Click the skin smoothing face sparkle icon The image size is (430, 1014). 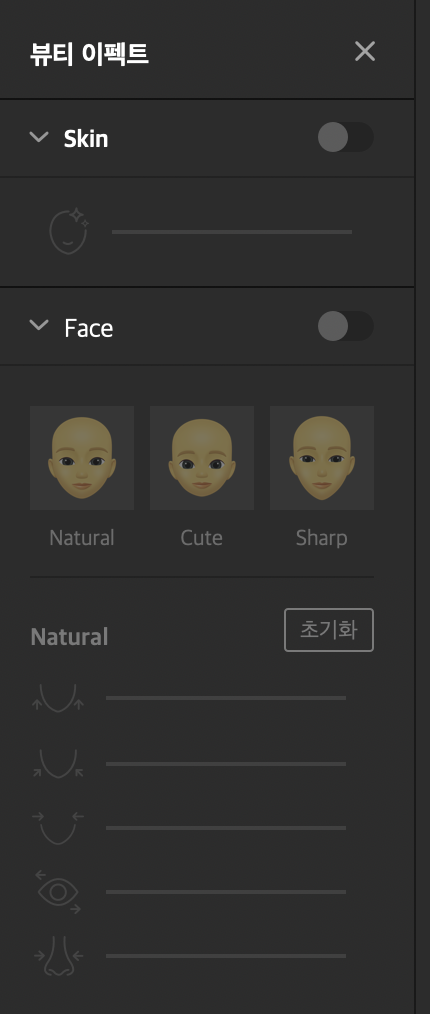[69, 231]
